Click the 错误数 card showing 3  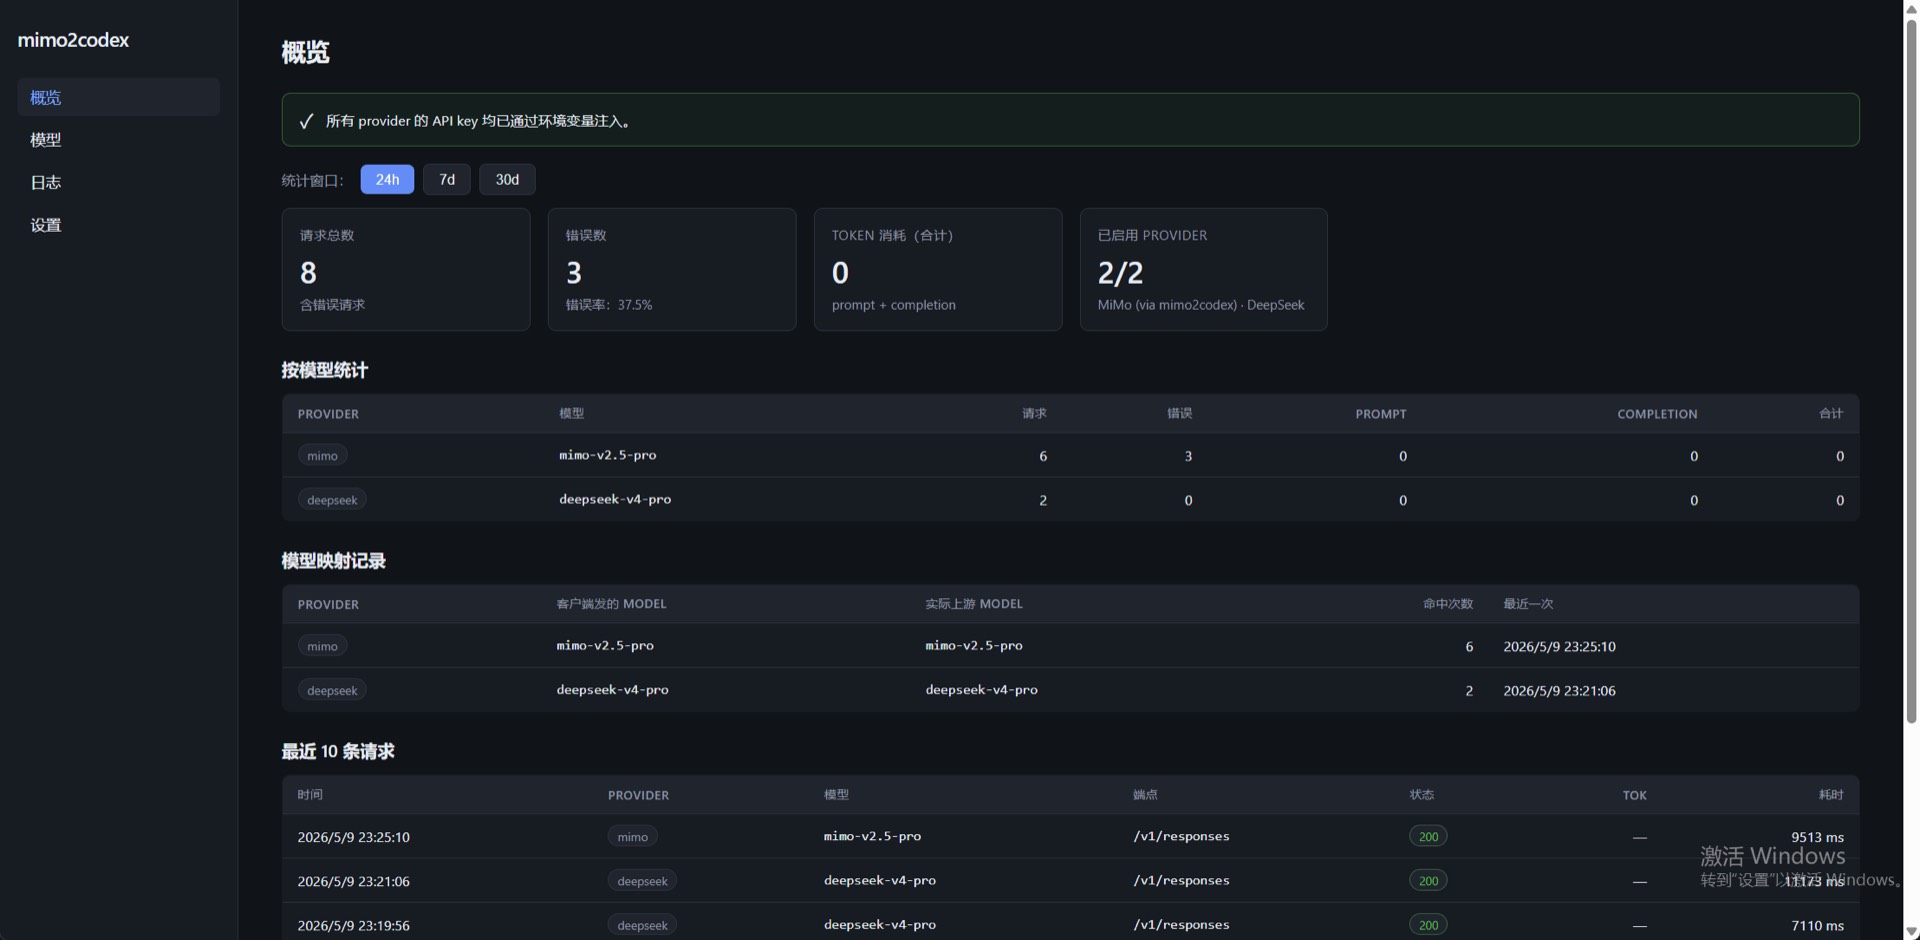pyautogui.click(x=672, y=269)
